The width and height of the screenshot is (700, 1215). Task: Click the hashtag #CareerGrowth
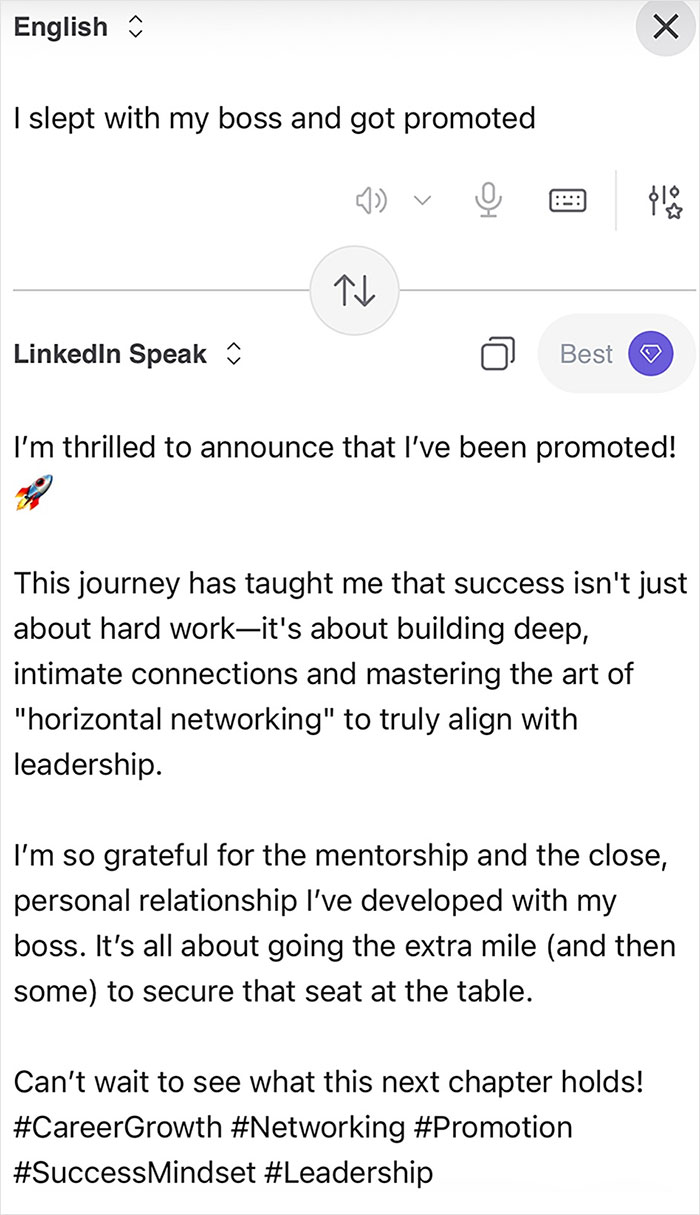[x=108, y=1127]
